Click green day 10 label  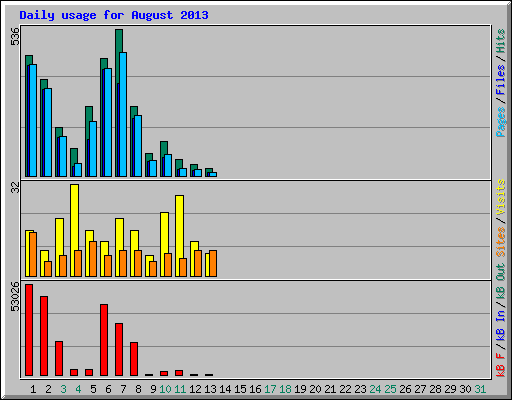(165, 389)
